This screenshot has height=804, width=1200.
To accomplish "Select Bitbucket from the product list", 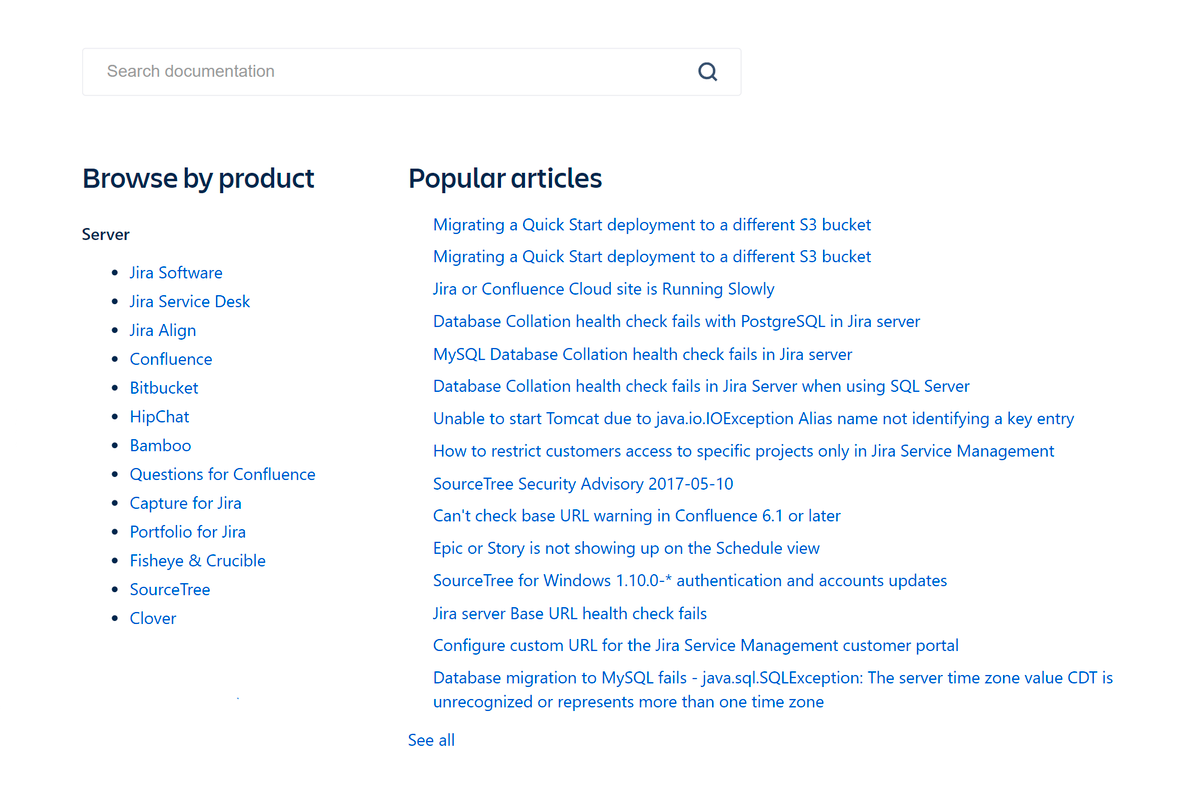I will 164,388.
